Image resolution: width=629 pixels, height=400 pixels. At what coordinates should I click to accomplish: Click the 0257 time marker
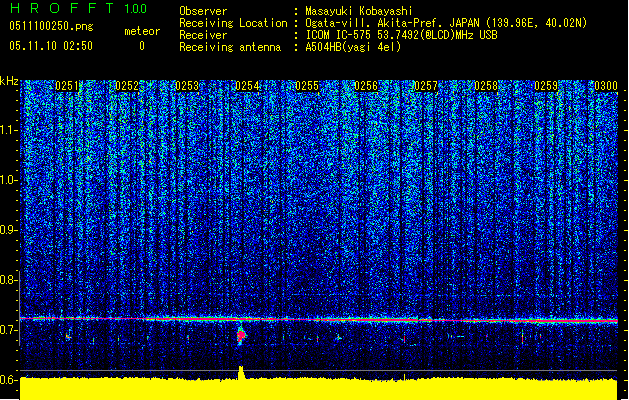click(x=426, y=86)
